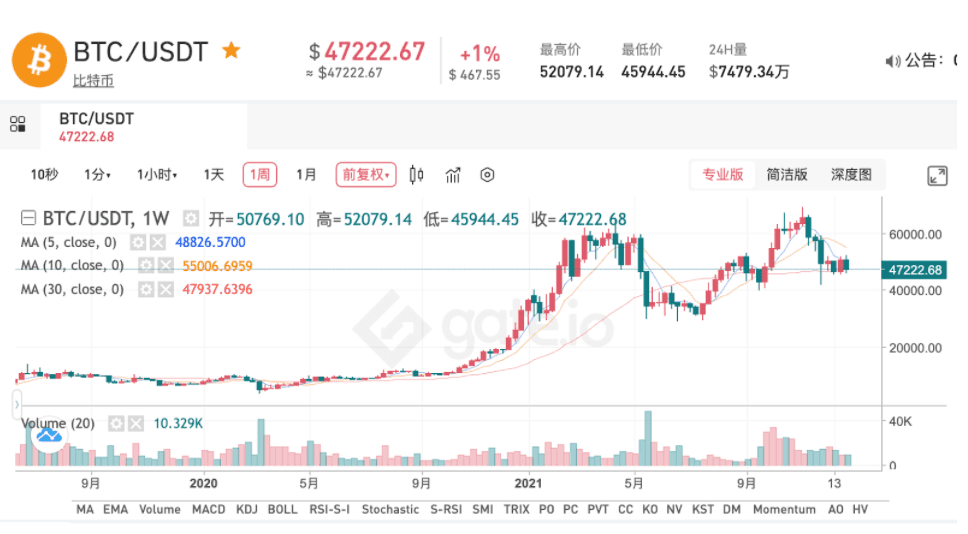
Task: Open Volume (20) settings gear
Action: [x=116, y=423]
